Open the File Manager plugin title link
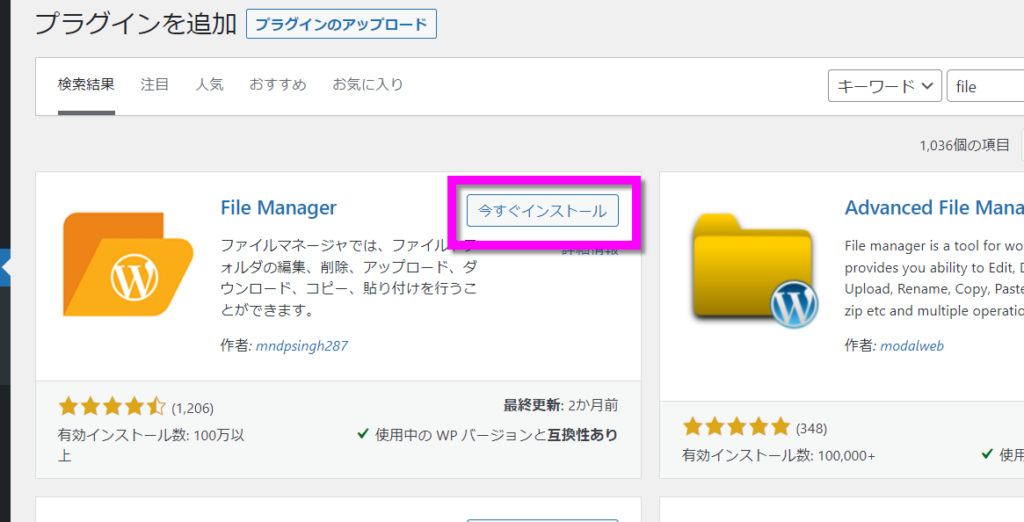This screenshot has height=522, width=1024. click(x=279, y=208)
